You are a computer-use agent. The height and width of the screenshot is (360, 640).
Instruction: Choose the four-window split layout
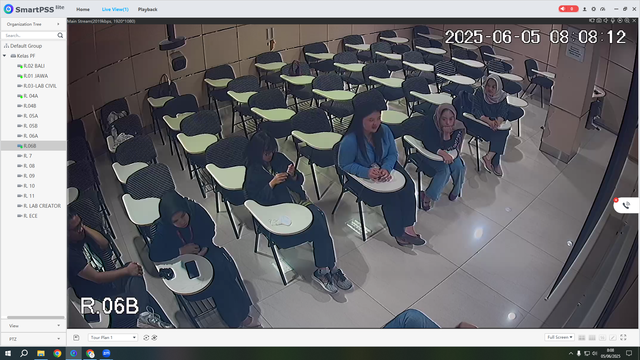(582, 338)
